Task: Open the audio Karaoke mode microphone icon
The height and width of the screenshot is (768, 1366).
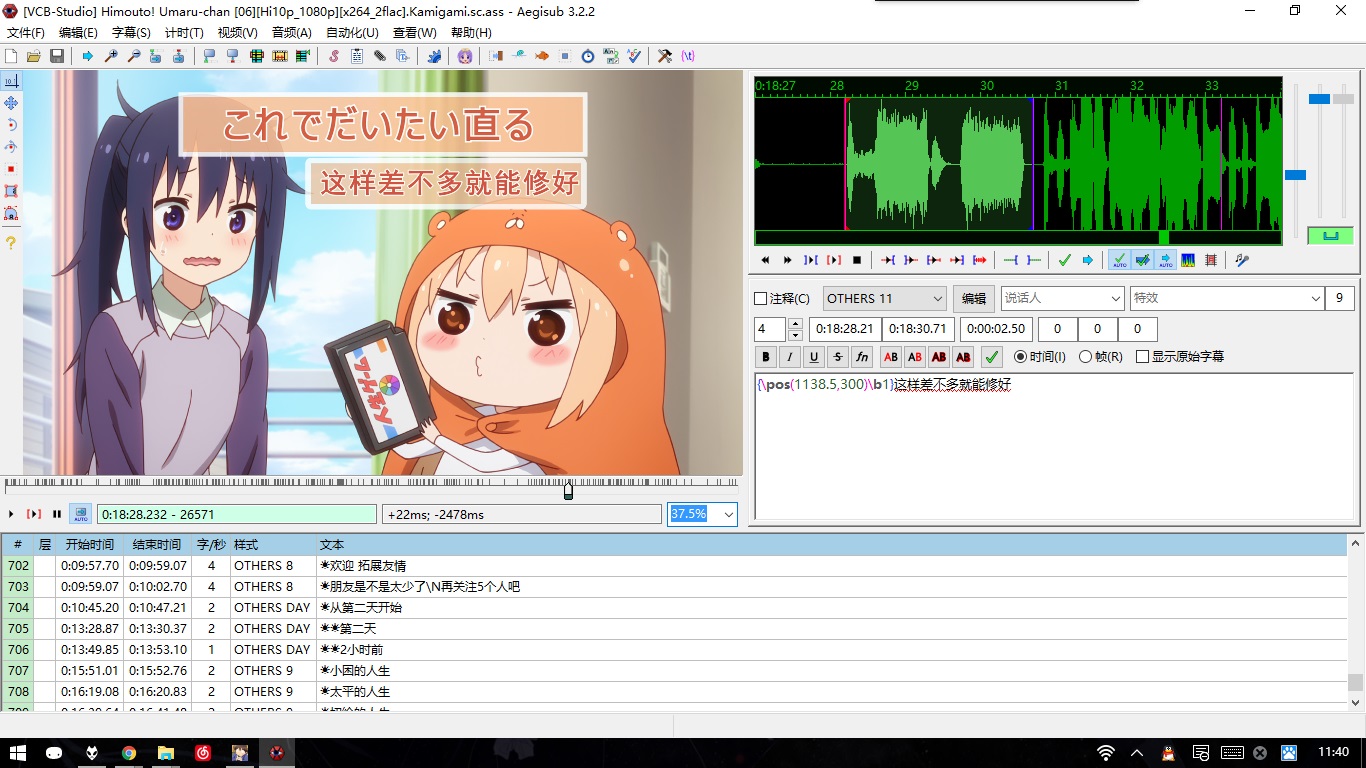Action: 1241,260
